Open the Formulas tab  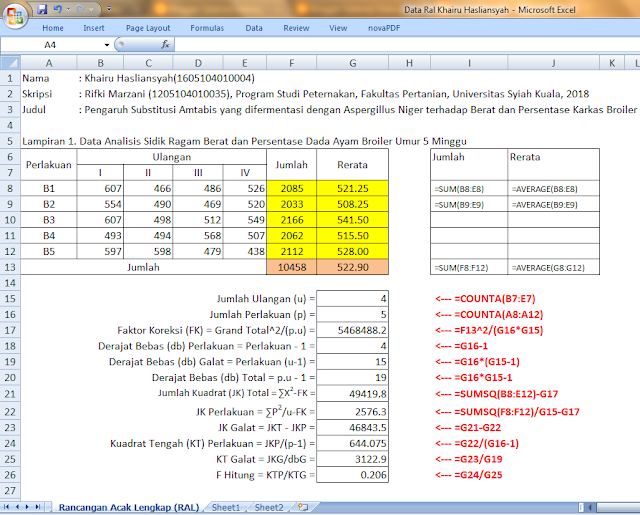tap(207, 28)
